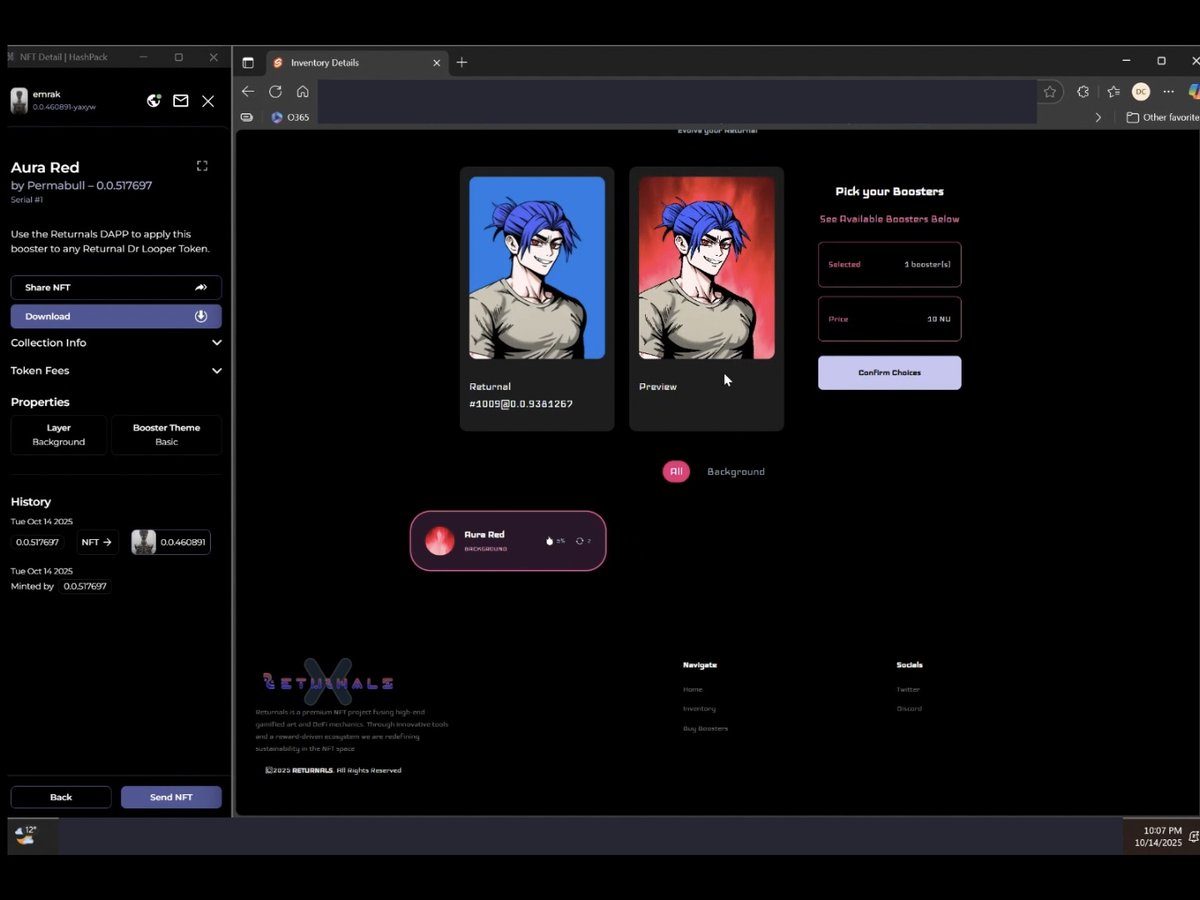Open the HashPack messages envelope icon
The height and width of the screenshot is (900, 1200).
tap(181, 101)
